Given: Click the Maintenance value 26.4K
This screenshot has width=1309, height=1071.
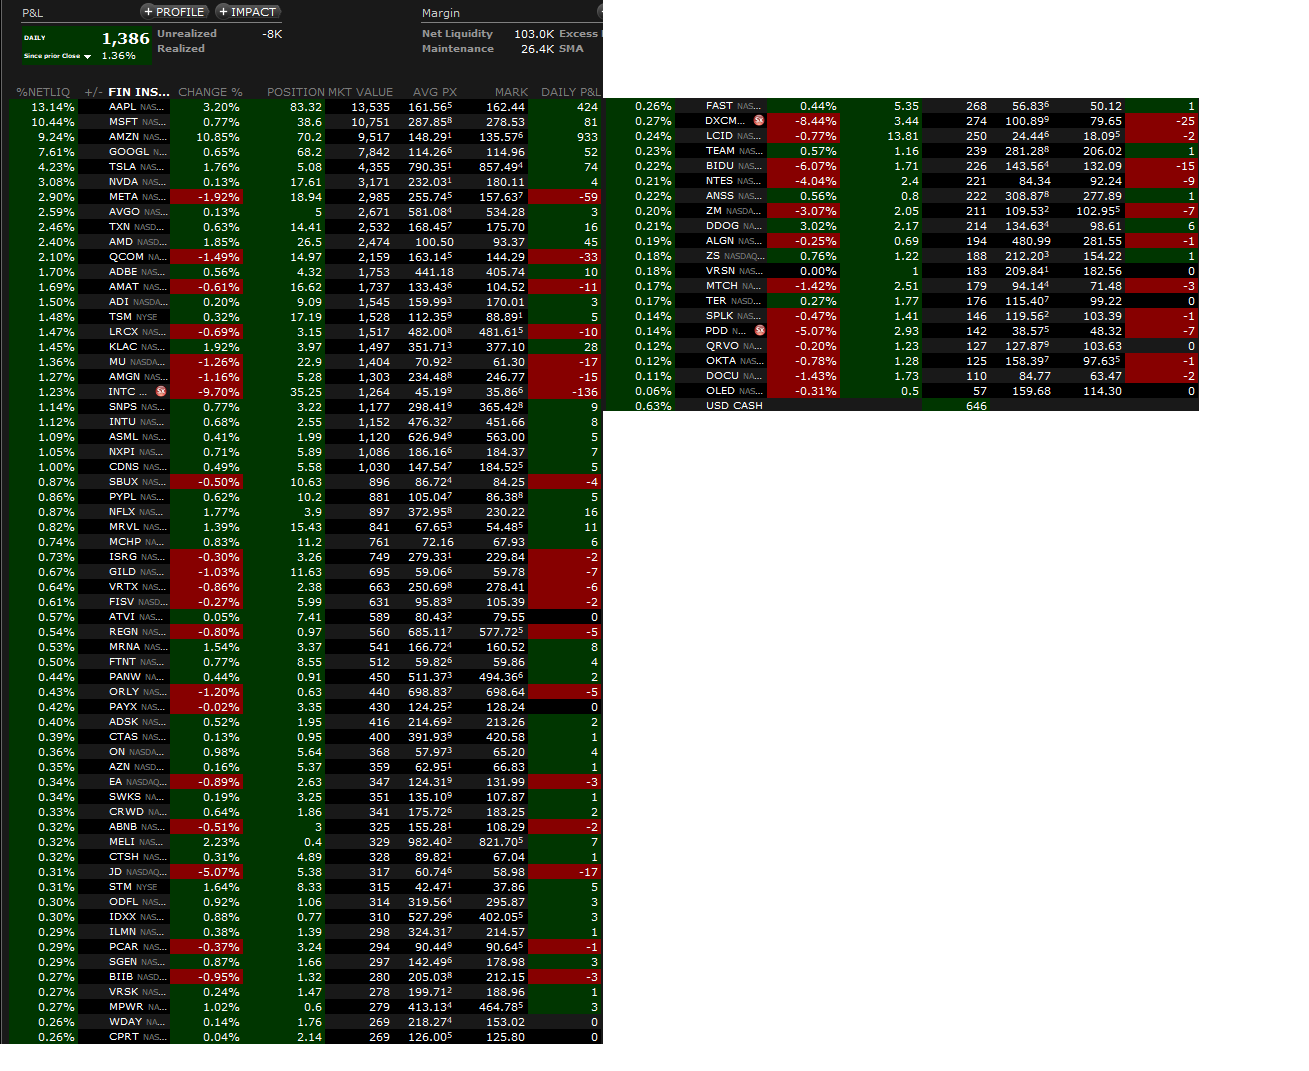Looking at the screenshot, I should [537, 49].
